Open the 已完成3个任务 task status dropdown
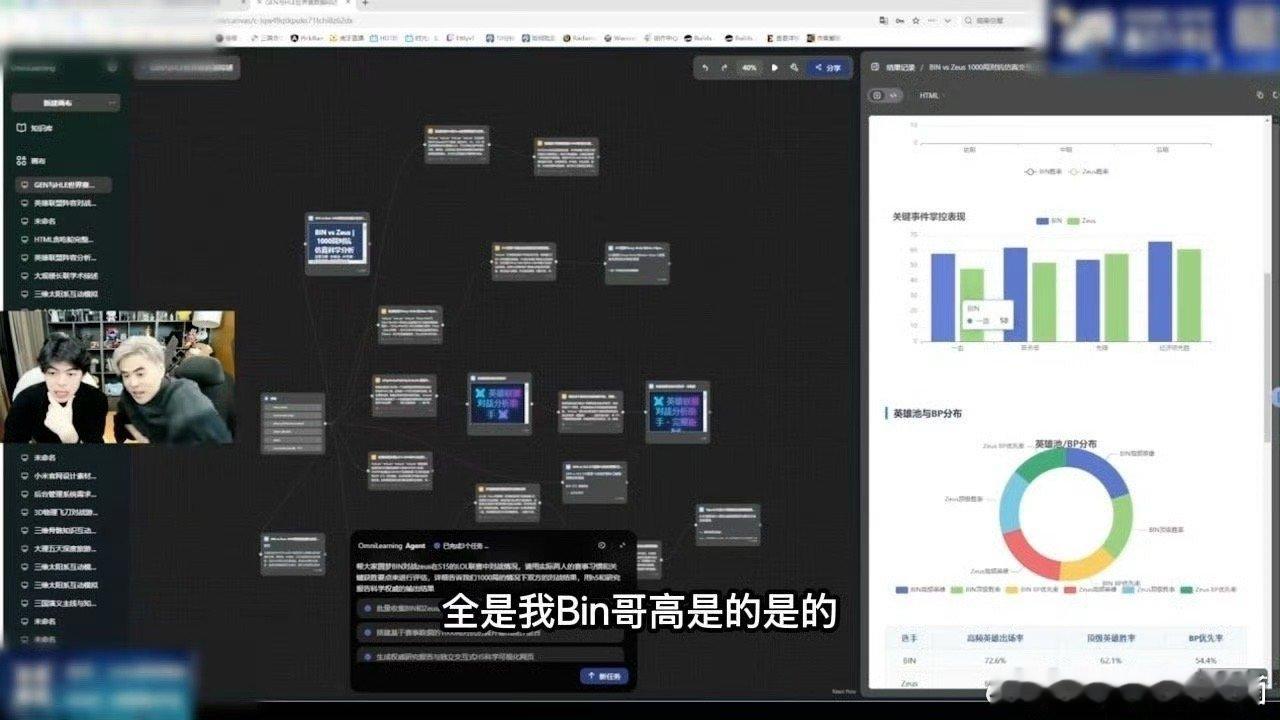1280x720 pixels. 461,546
